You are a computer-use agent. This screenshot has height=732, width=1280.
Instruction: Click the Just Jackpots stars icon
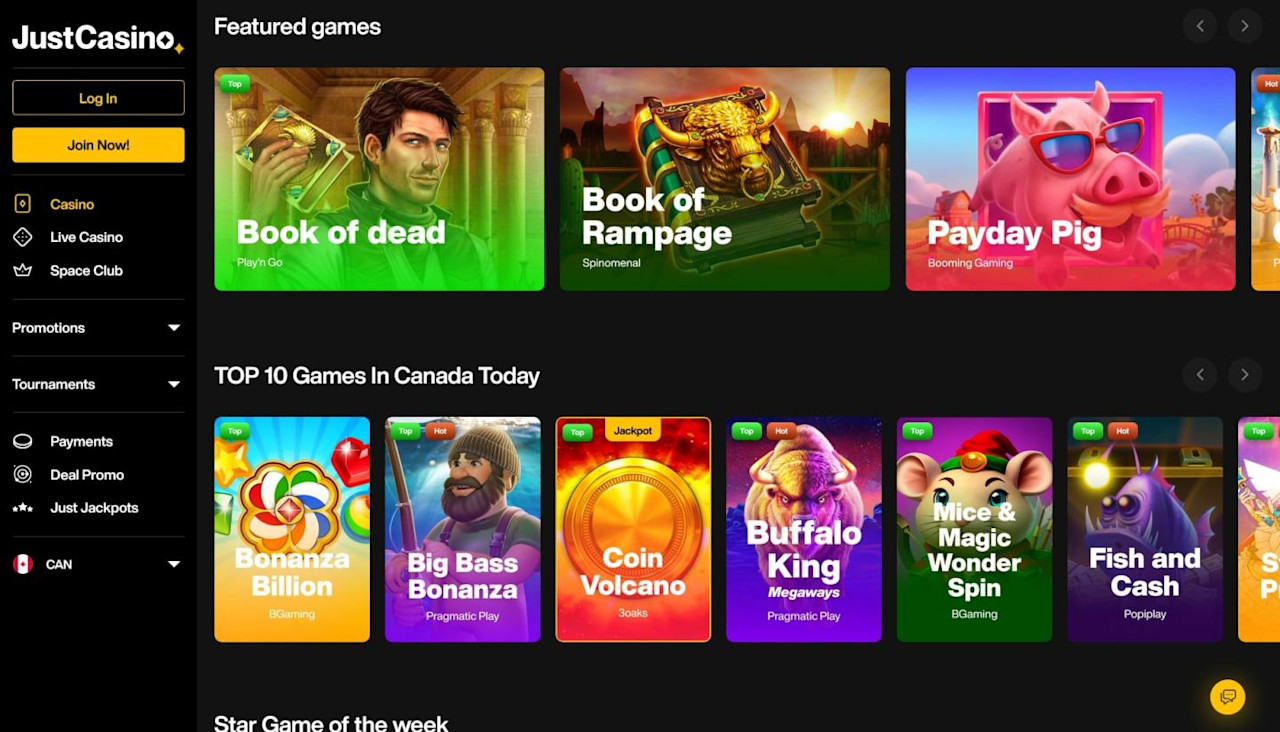click(22, 508)
